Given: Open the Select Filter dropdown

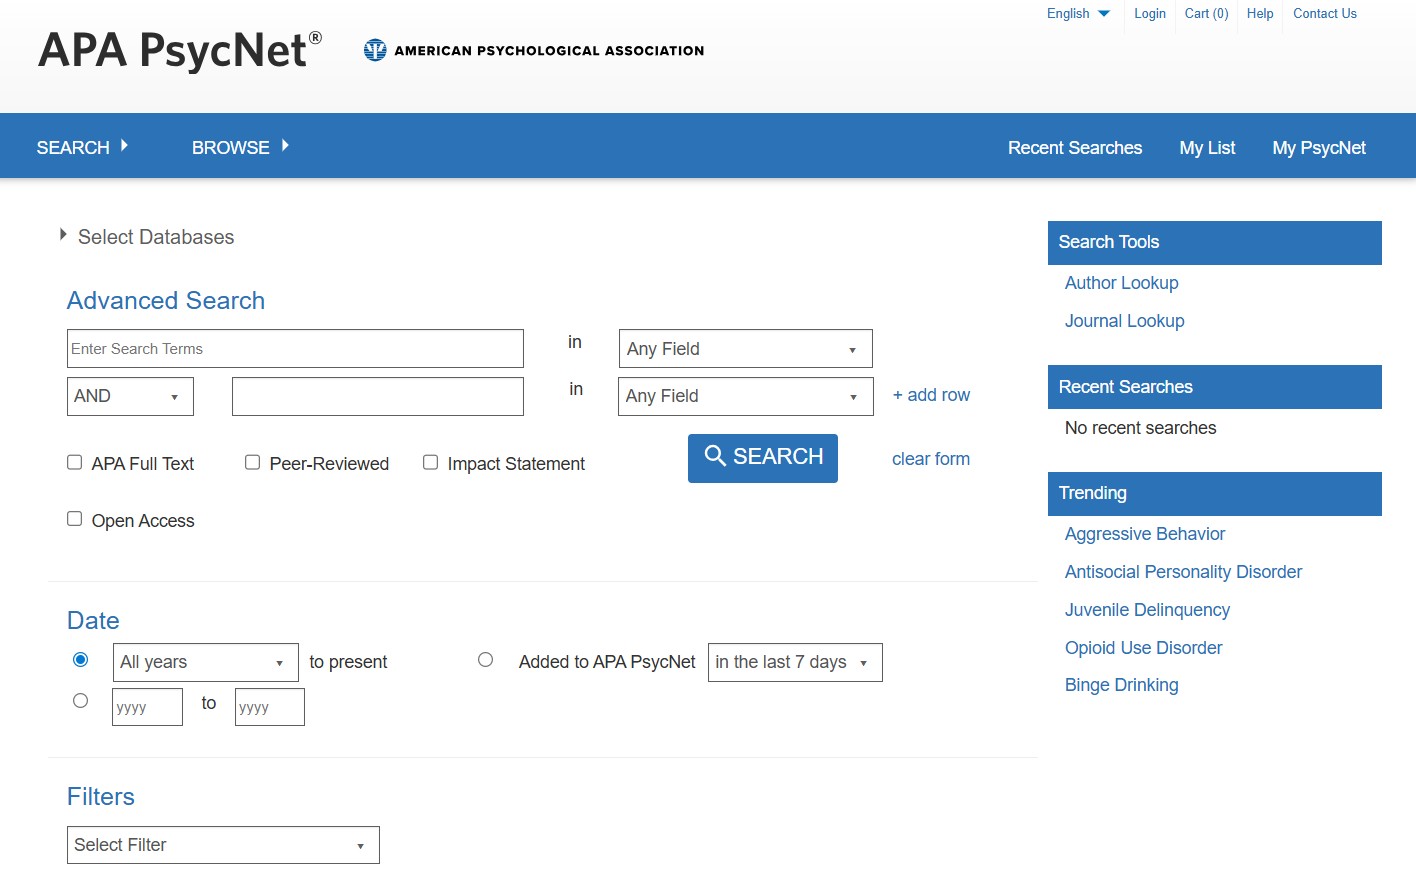Looking at the screenshot, I should click(x=223, y=845).
